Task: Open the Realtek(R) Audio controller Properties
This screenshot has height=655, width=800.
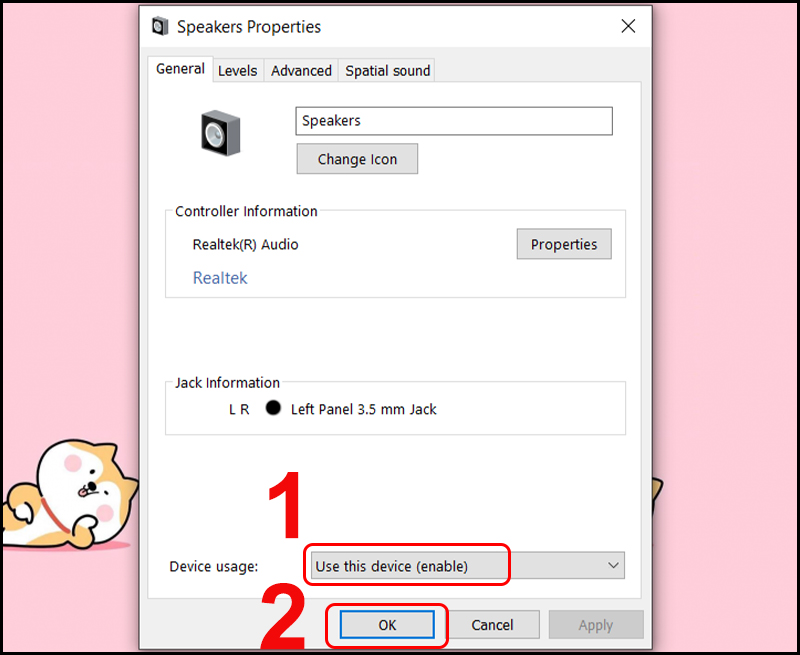Action: click(564, 244)
